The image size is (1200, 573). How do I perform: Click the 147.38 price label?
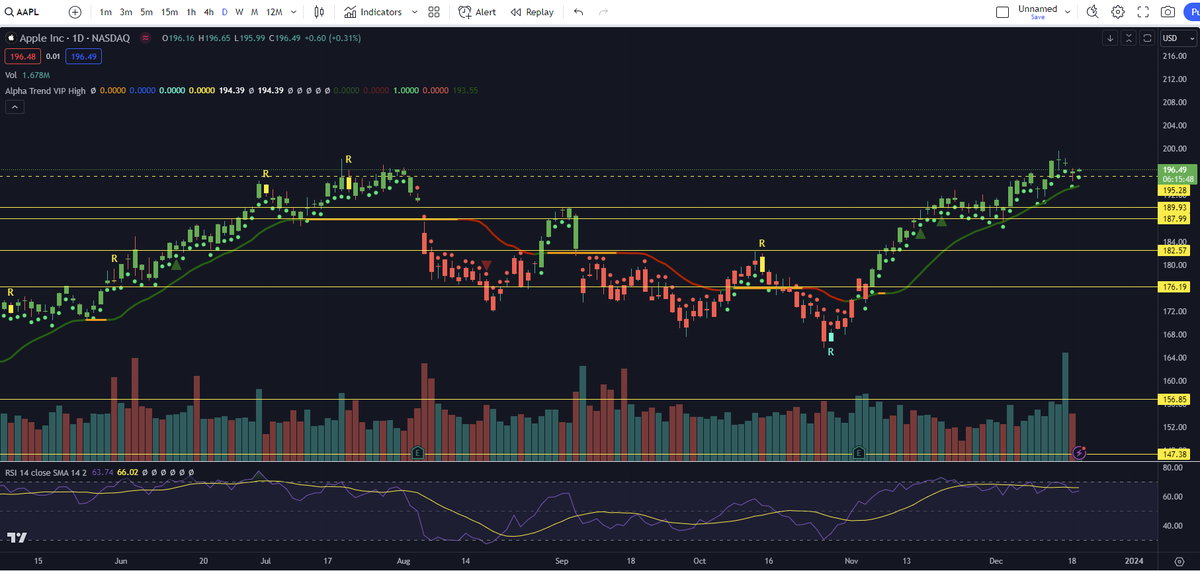coord(1174,454)
